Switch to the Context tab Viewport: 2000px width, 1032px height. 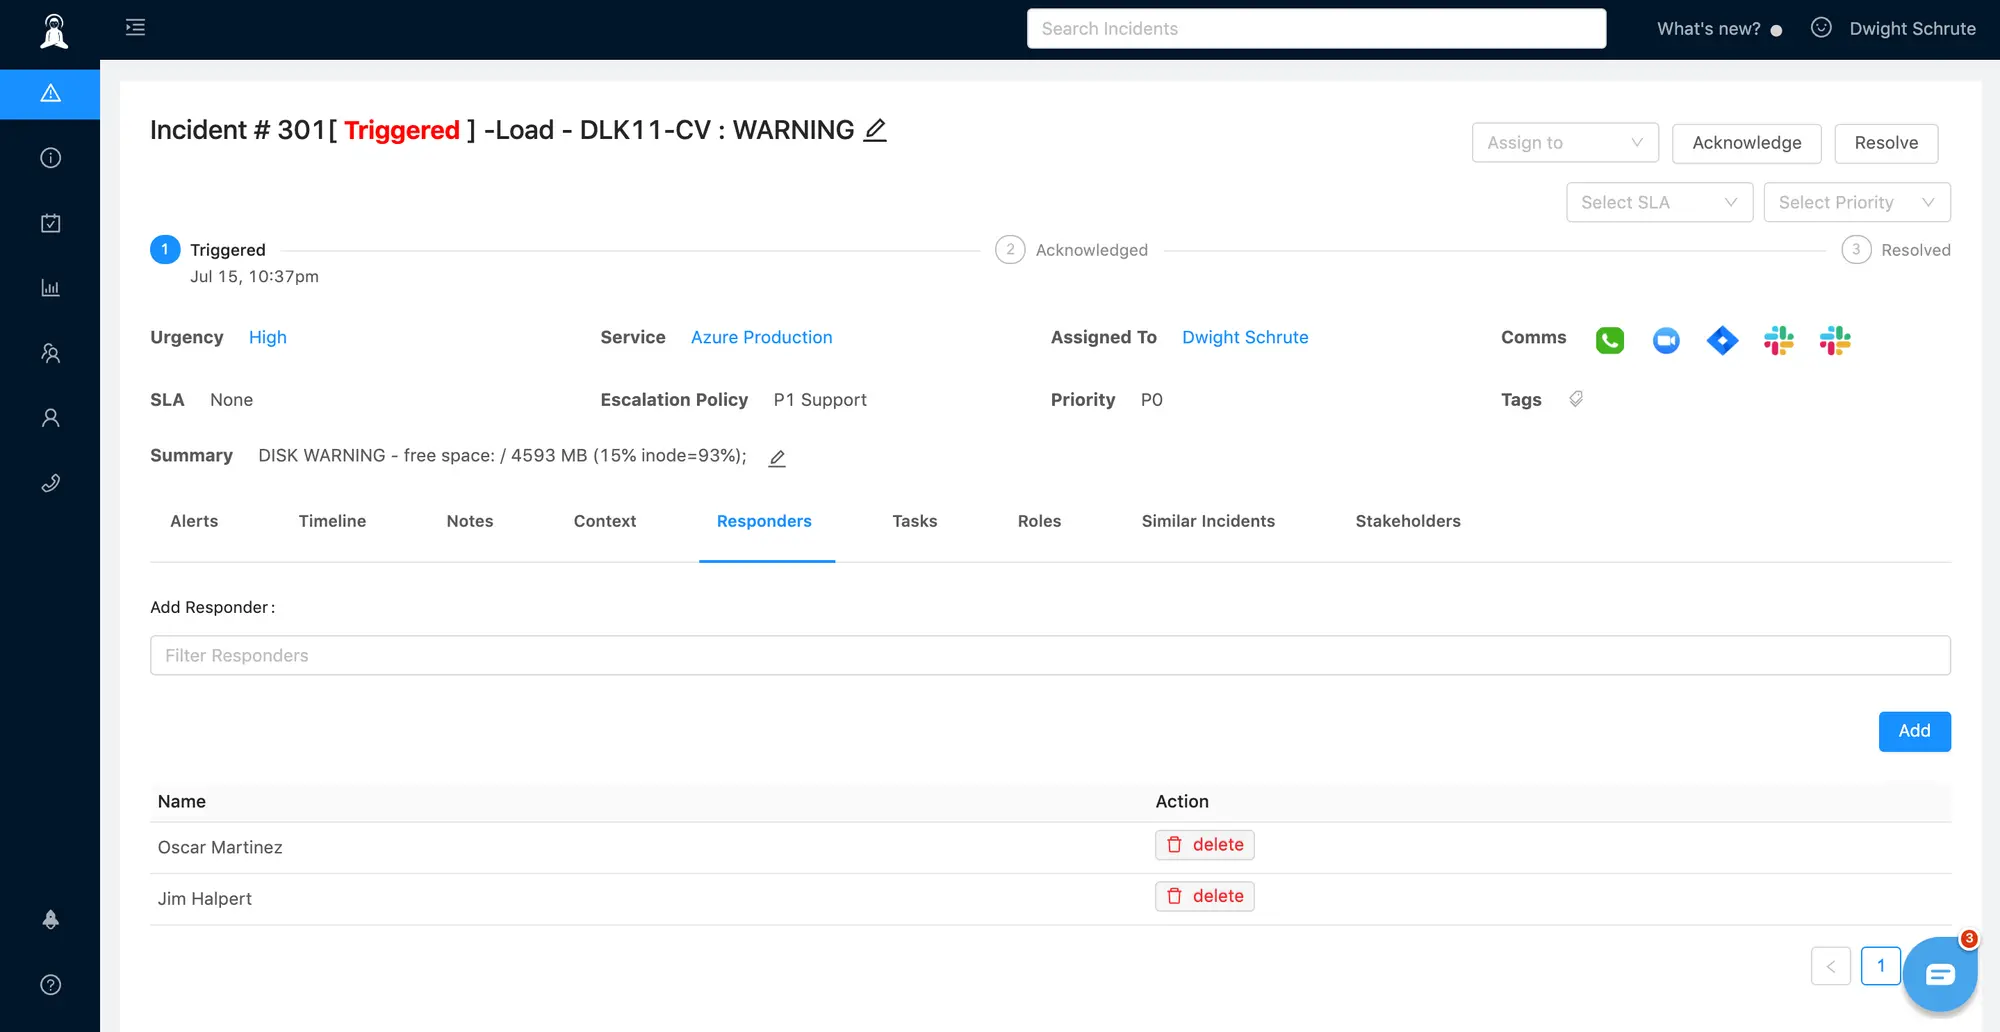tap(605, 521)
